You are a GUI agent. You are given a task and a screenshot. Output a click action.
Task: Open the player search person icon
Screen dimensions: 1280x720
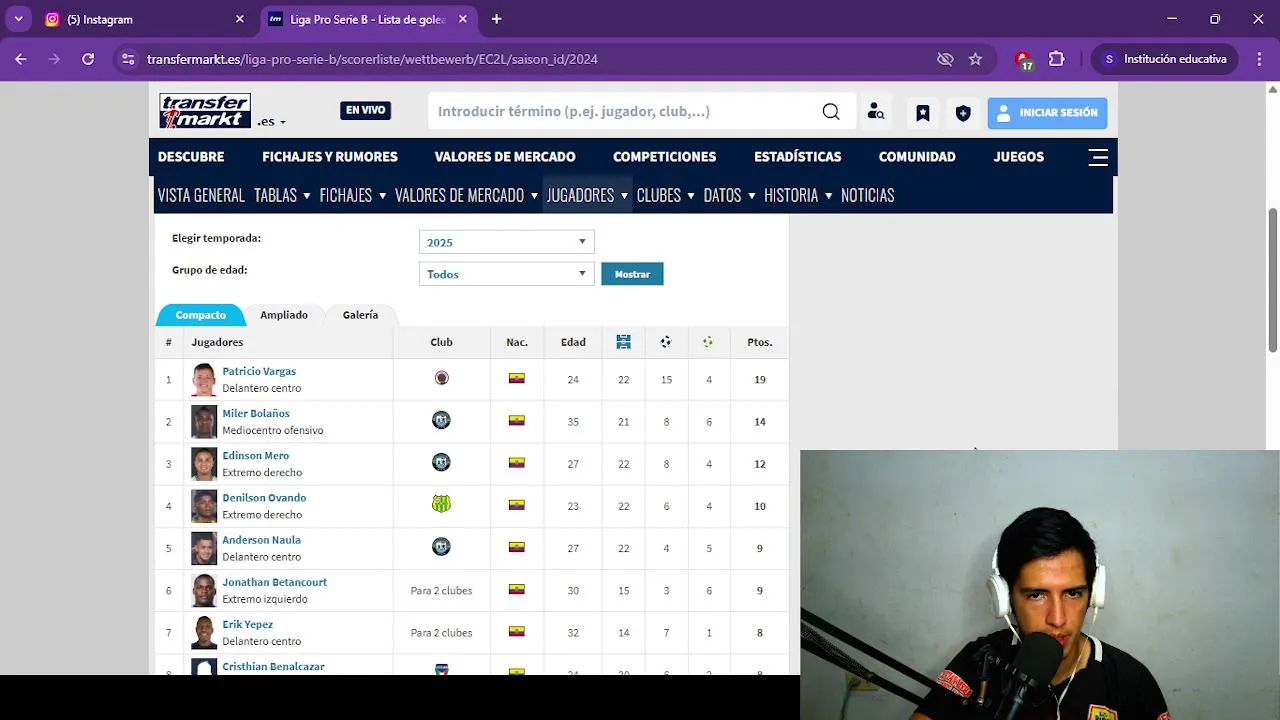click(876, 112)
